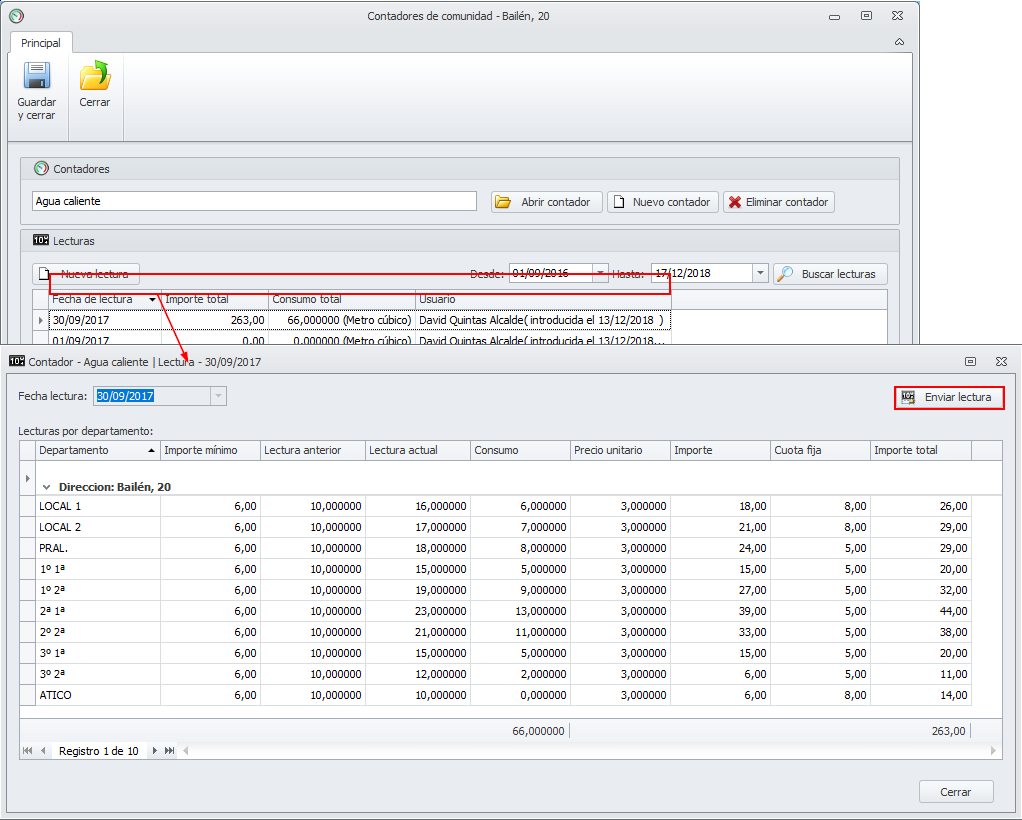Open the selected counter with Abrir contador
Screen dimensions: 1022x820
coord(546,202)
